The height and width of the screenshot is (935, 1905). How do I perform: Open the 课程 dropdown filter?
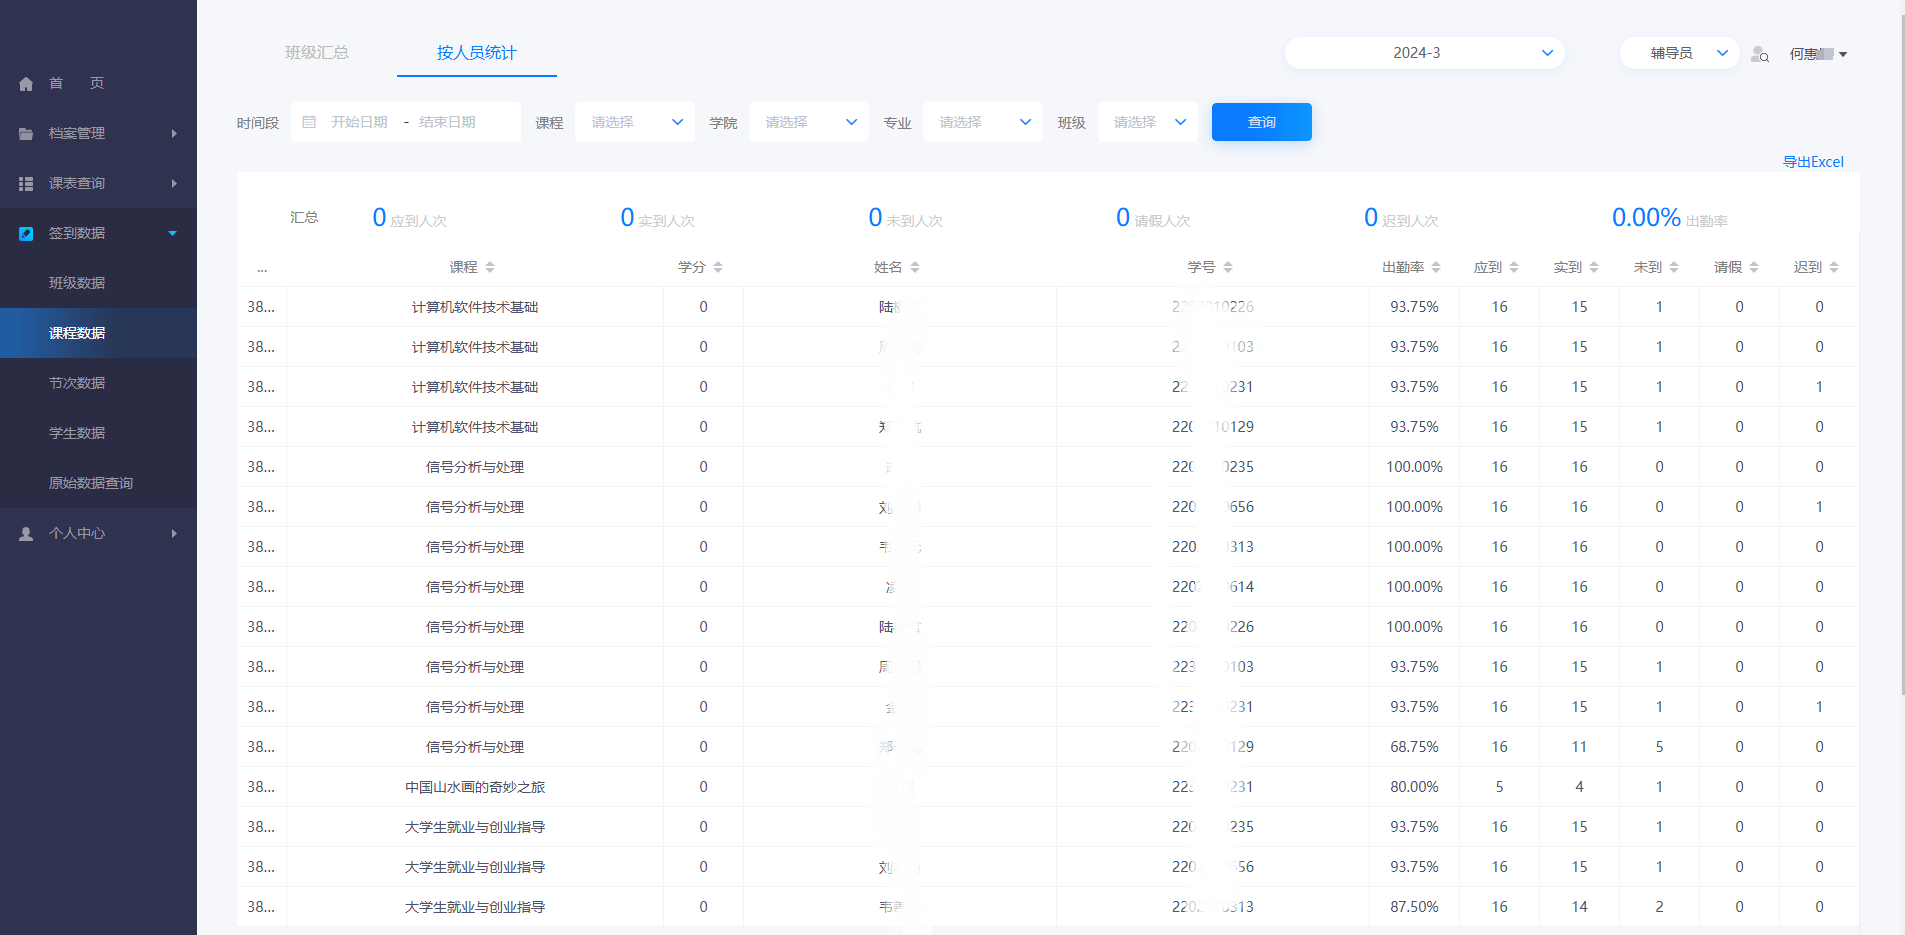635,122
